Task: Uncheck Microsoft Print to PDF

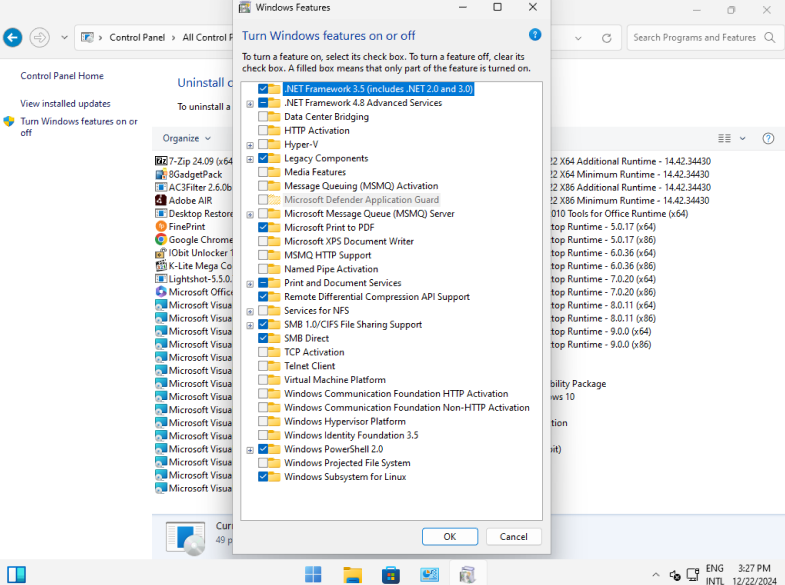Action: [263, 227]
